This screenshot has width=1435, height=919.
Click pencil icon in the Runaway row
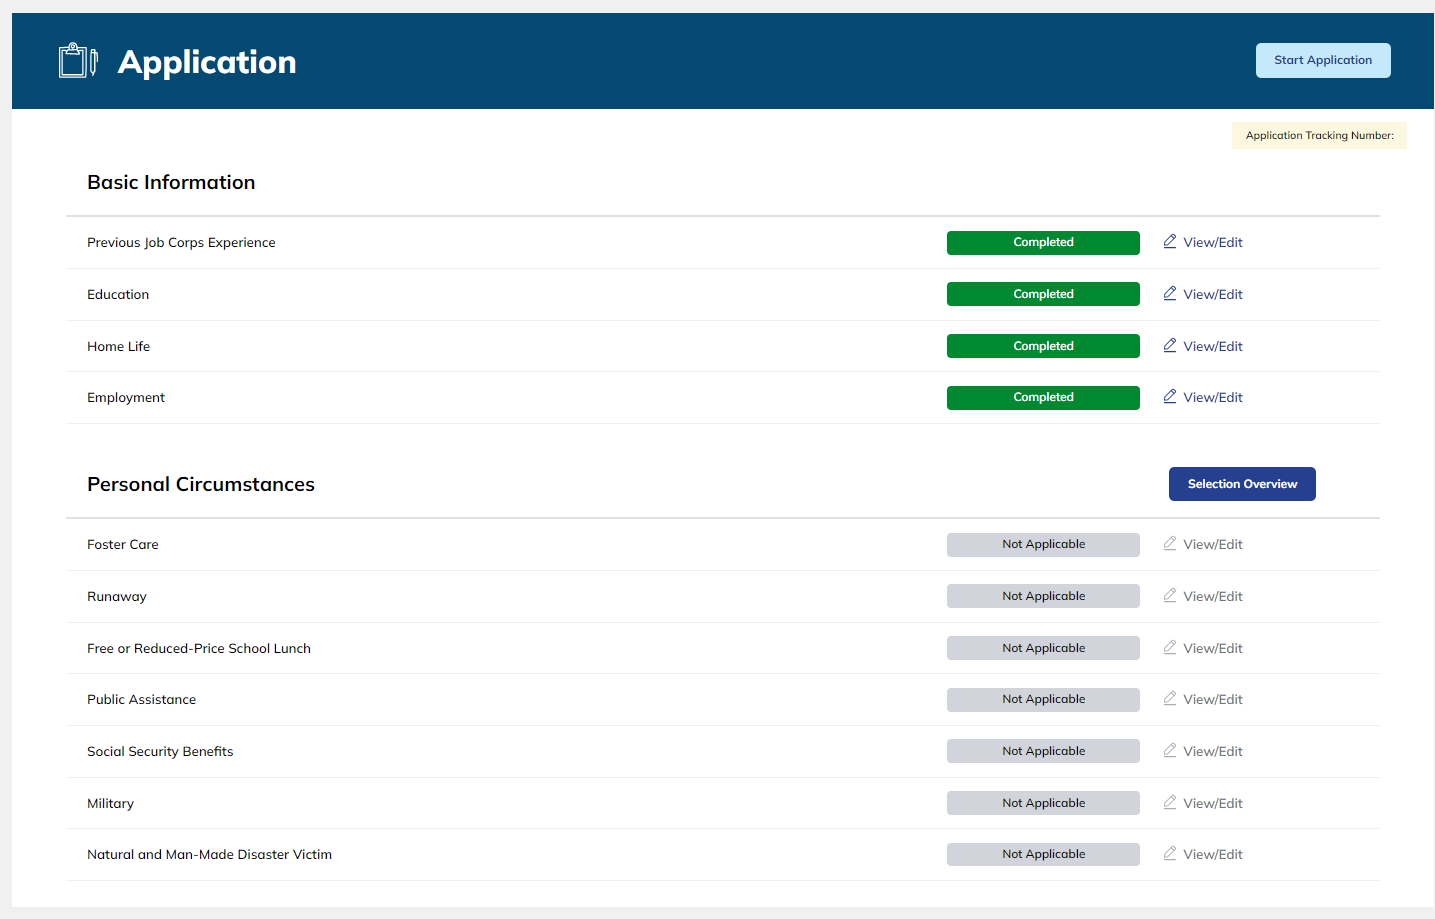point(1169,596)
